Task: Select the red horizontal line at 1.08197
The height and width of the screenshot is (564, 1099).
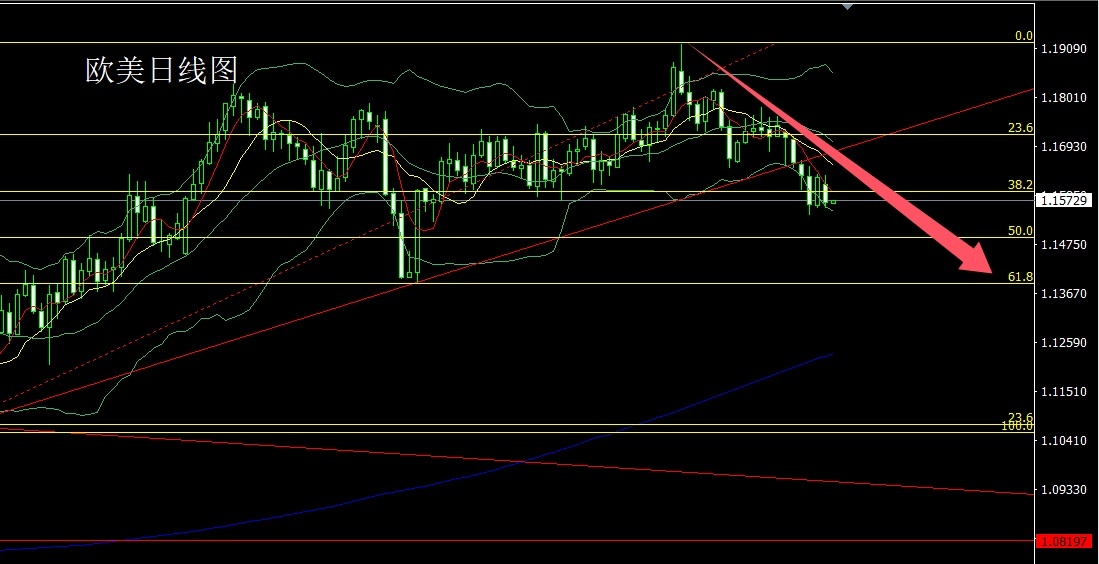Action: pyautogui.click(x=517, y=541)
